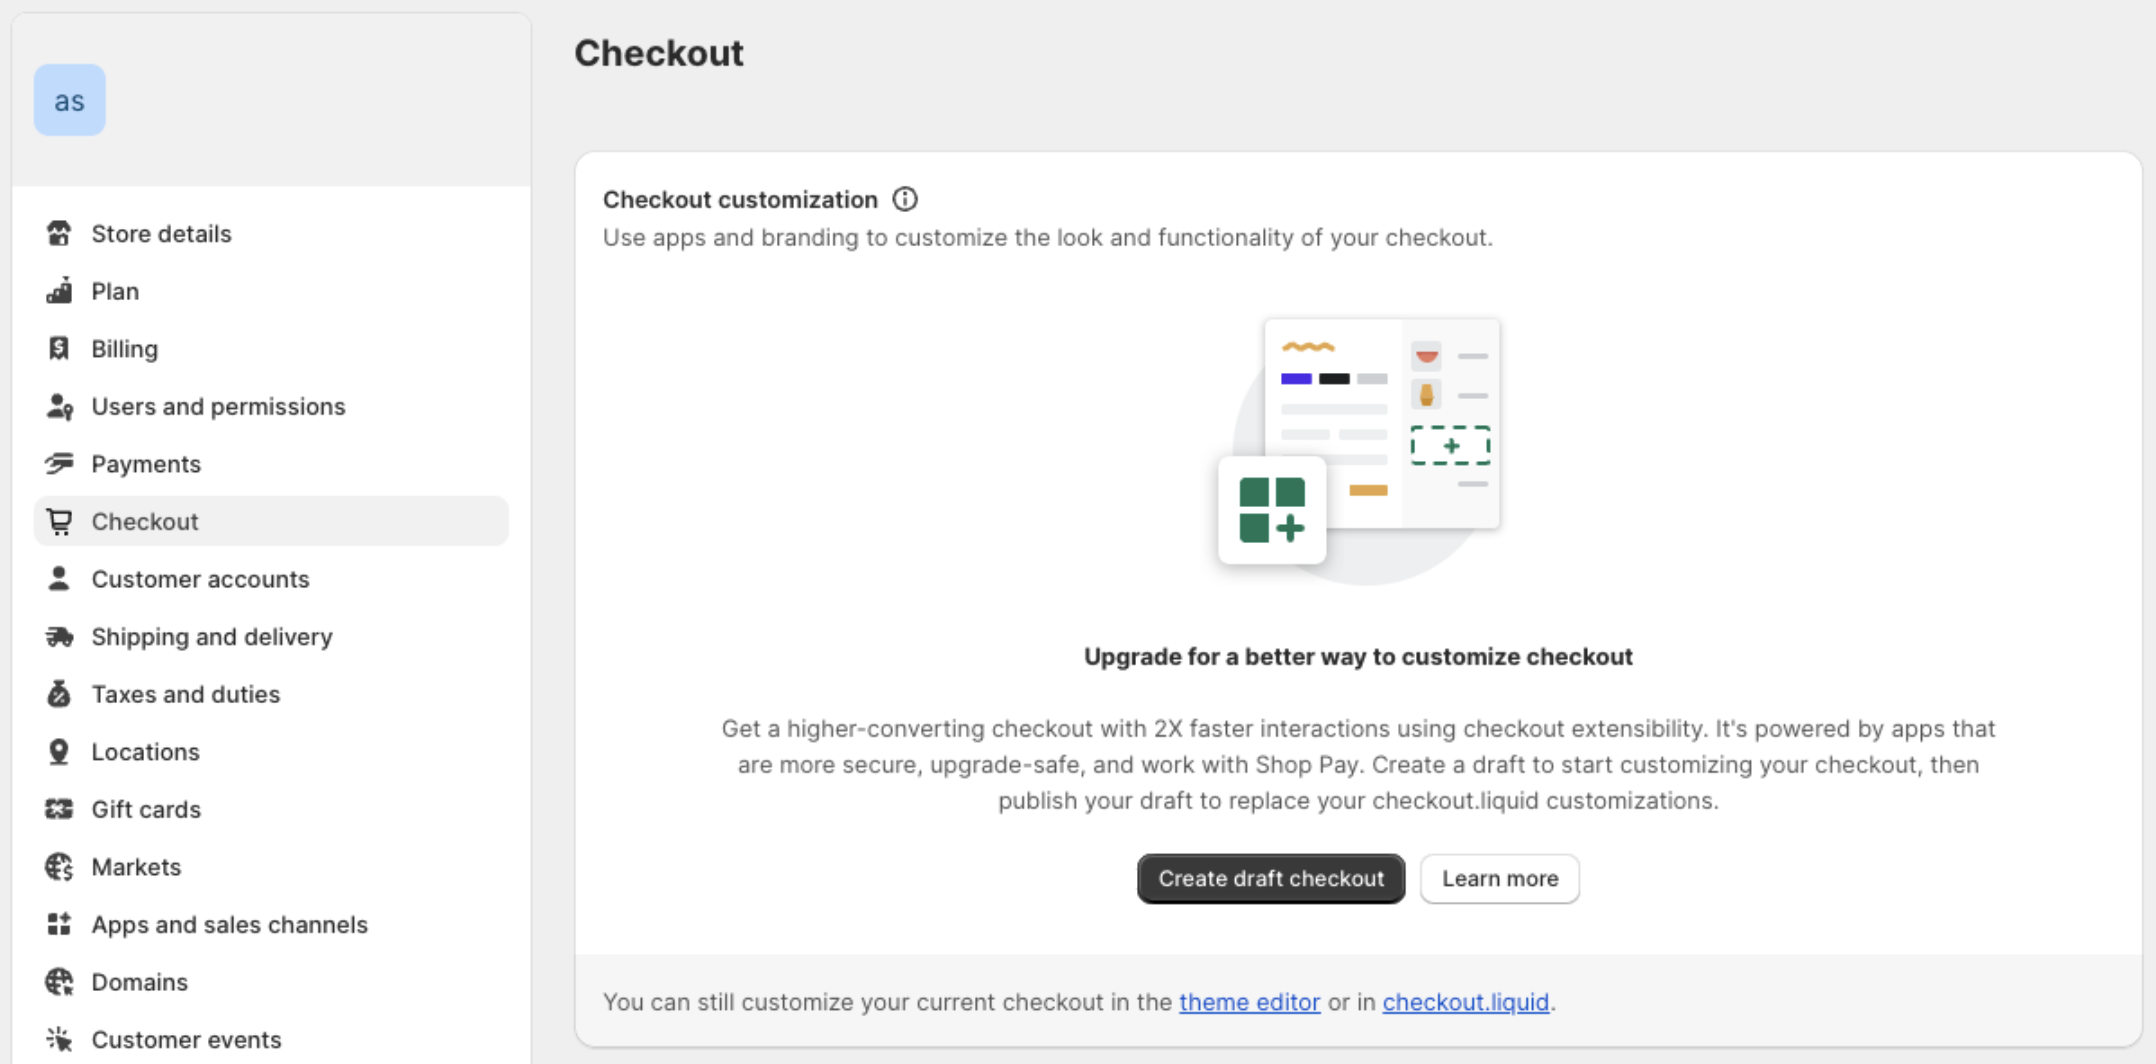2156x1064 pixels.
Task: Click the Domains icon in sidebar
Action: click(59, 982)
